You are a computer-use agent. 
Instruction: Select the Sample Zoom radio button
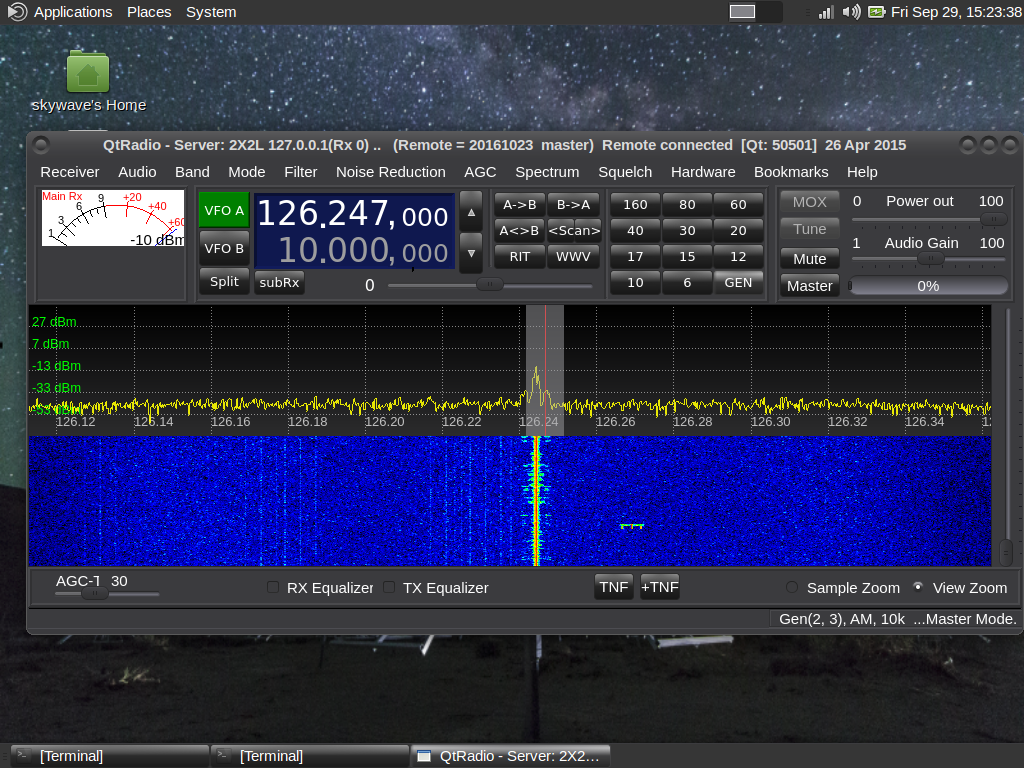tap(792, 587)
